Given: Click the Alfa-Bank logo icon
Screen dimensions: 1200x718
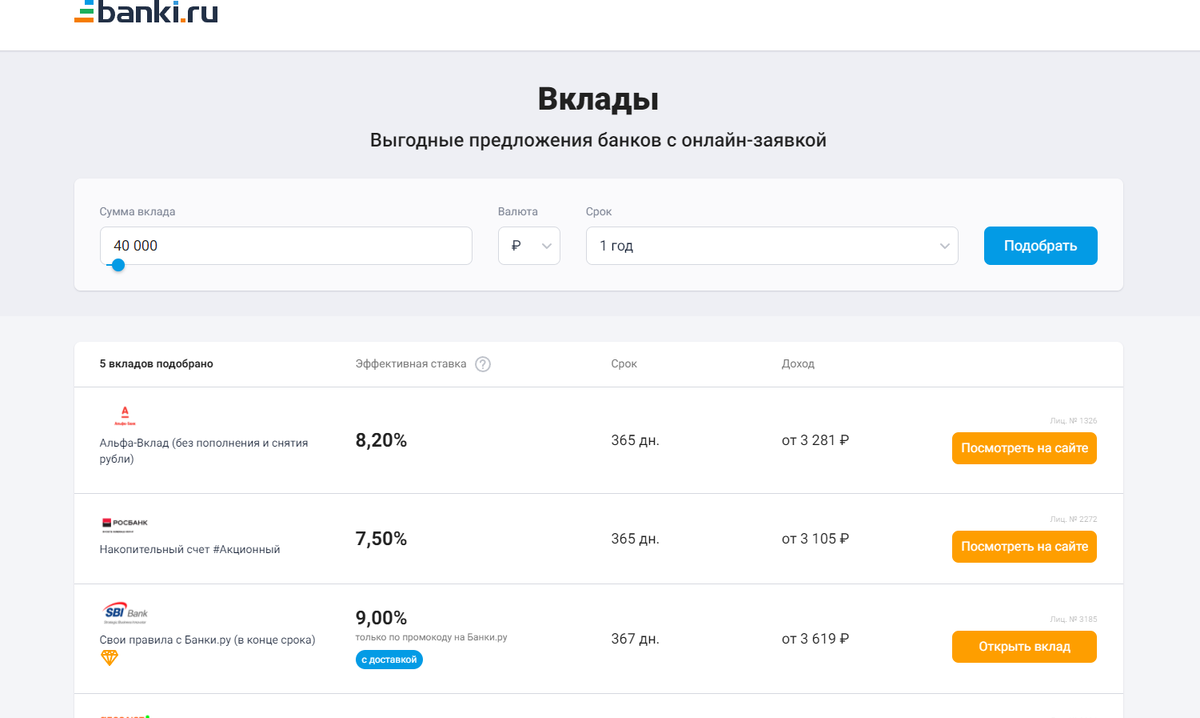Looking at the screenshot, I should click(125, 415).
